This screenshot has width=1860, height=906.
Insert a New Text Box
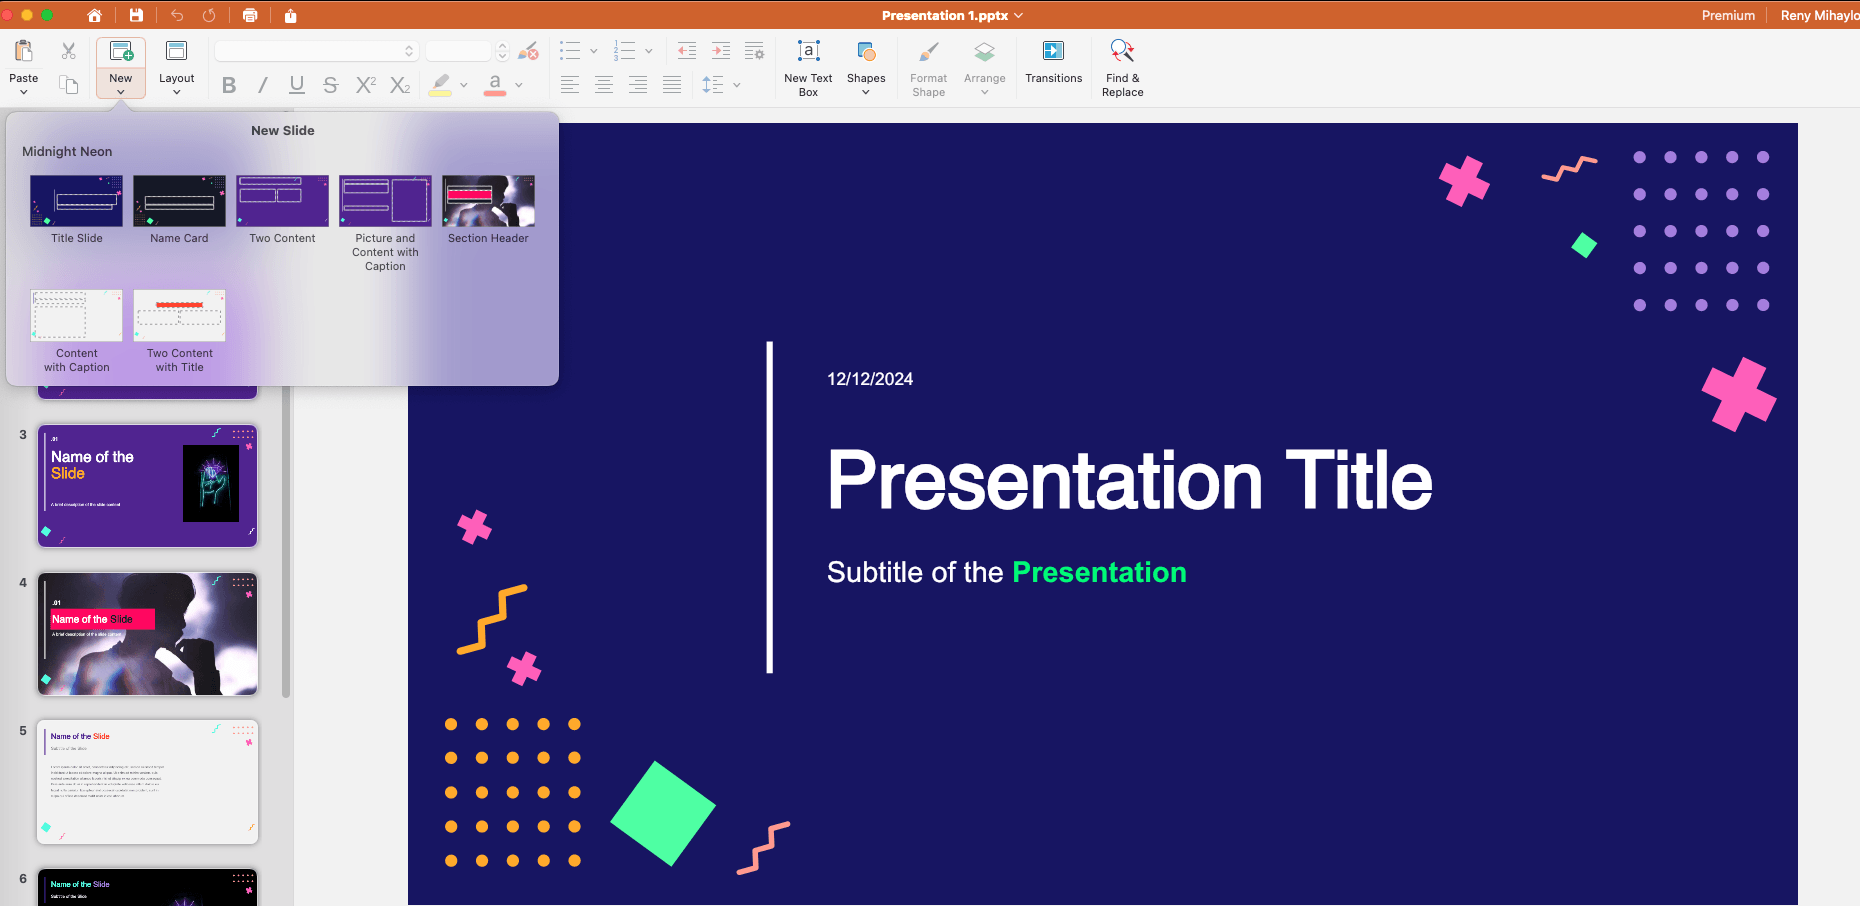tap(808, 67)
